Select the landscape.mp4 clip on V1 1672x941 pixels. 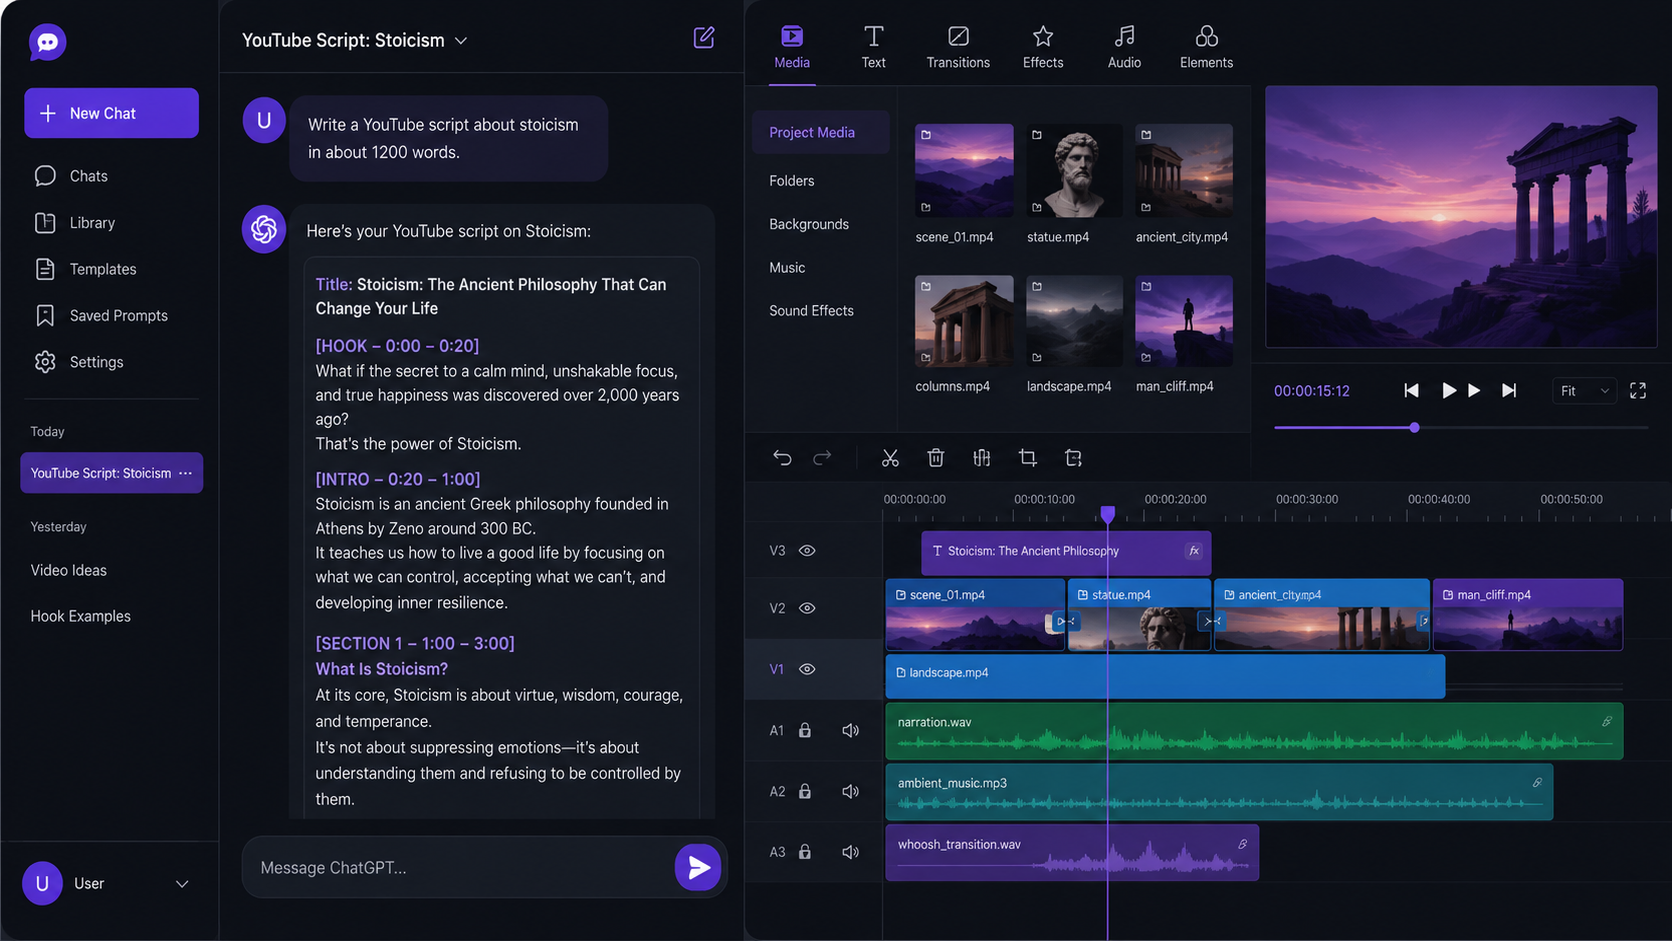[1165, 677]
